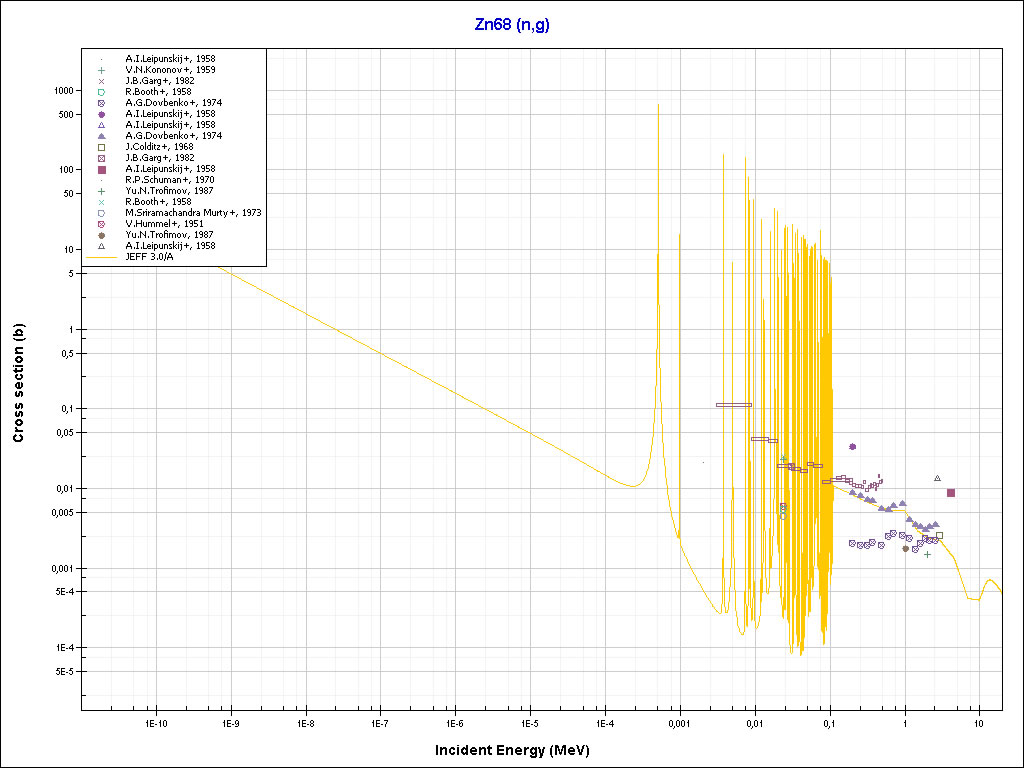This screenshot has height=768, width=1024.
Task: Select the large magenta square data point
Action: [951, 493]
